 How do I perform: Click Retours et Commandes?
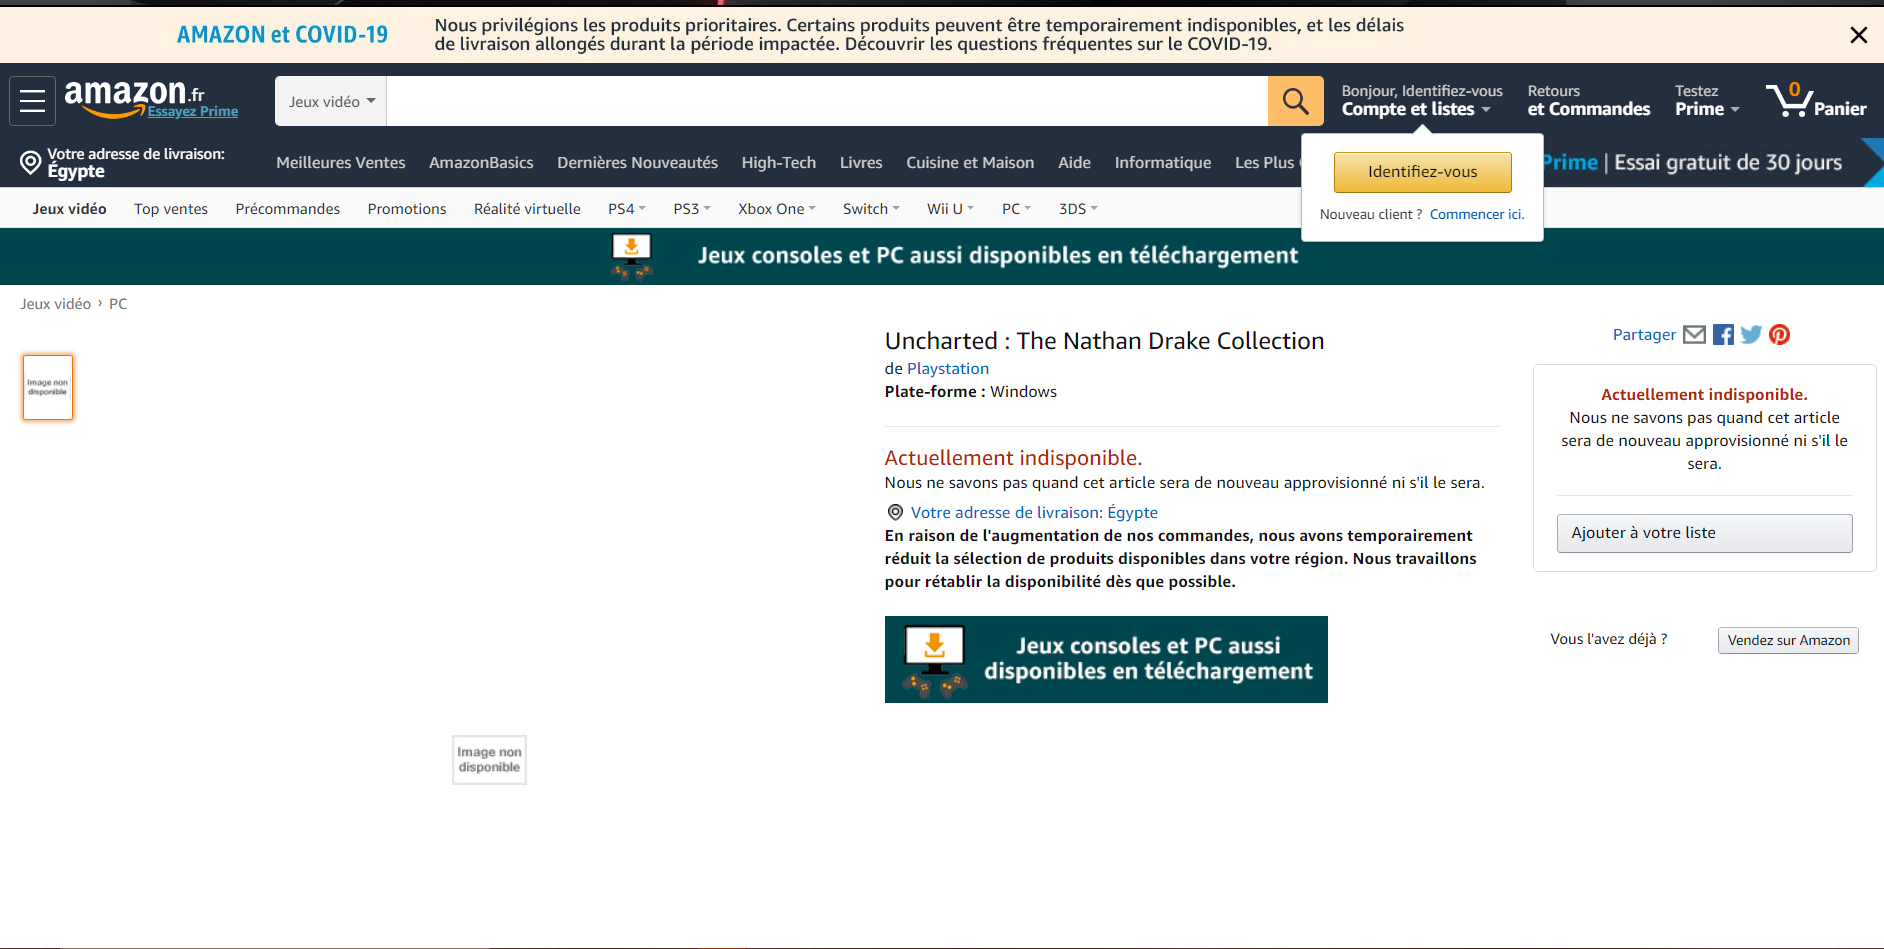1589,100
